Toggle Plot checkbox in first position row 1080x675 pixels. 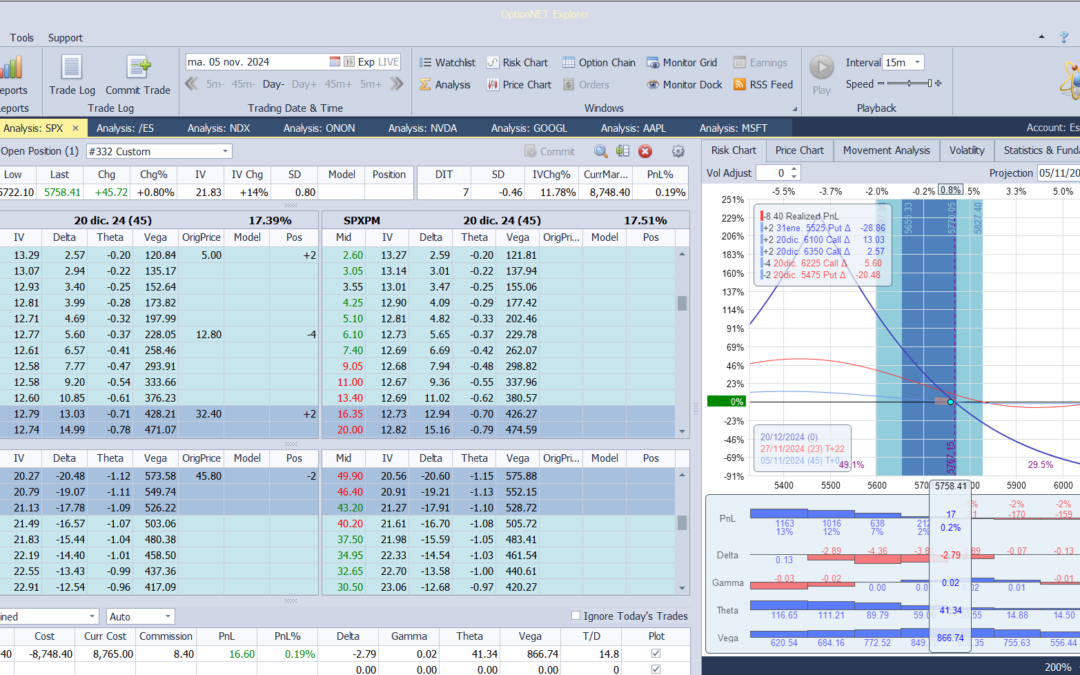point(656,653)
